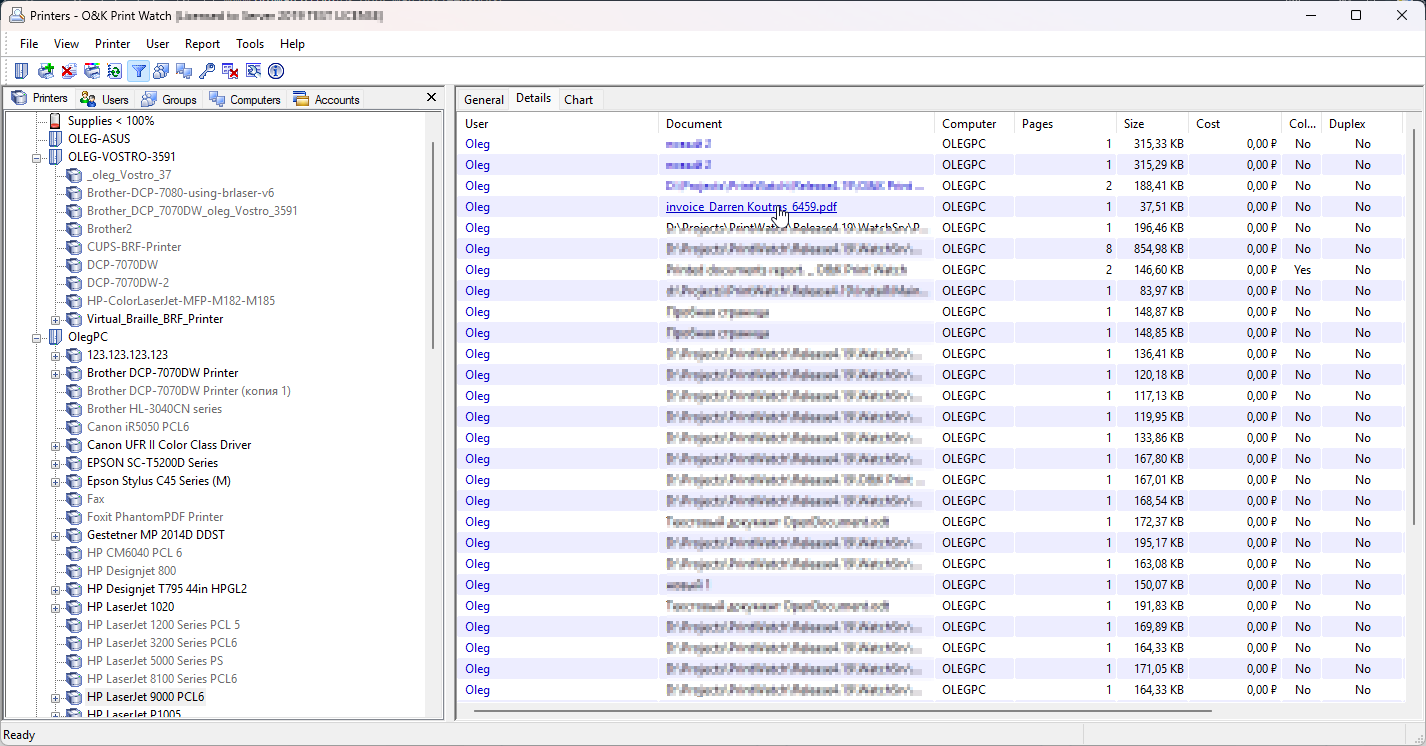Click the key icon in the toolbar
The height and width of the screenshot is (746, 1426).
(207, 71)
